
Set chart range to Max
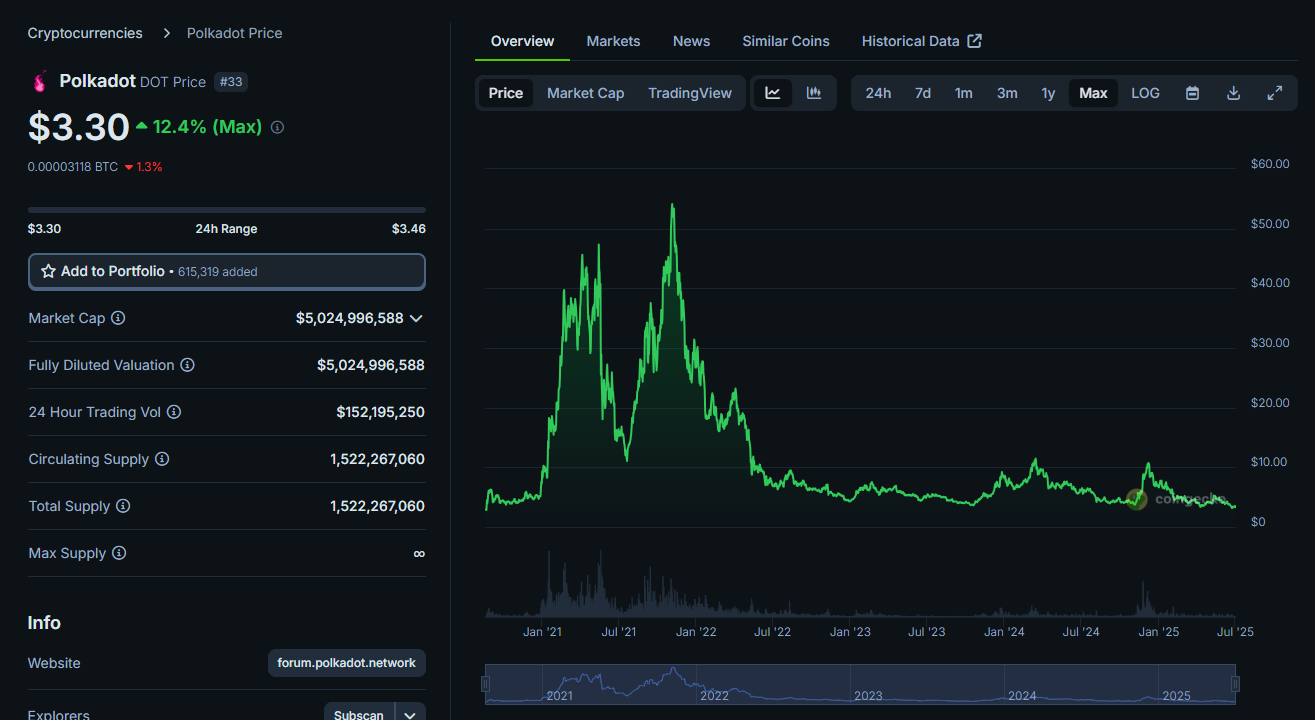pos(1093,93)
